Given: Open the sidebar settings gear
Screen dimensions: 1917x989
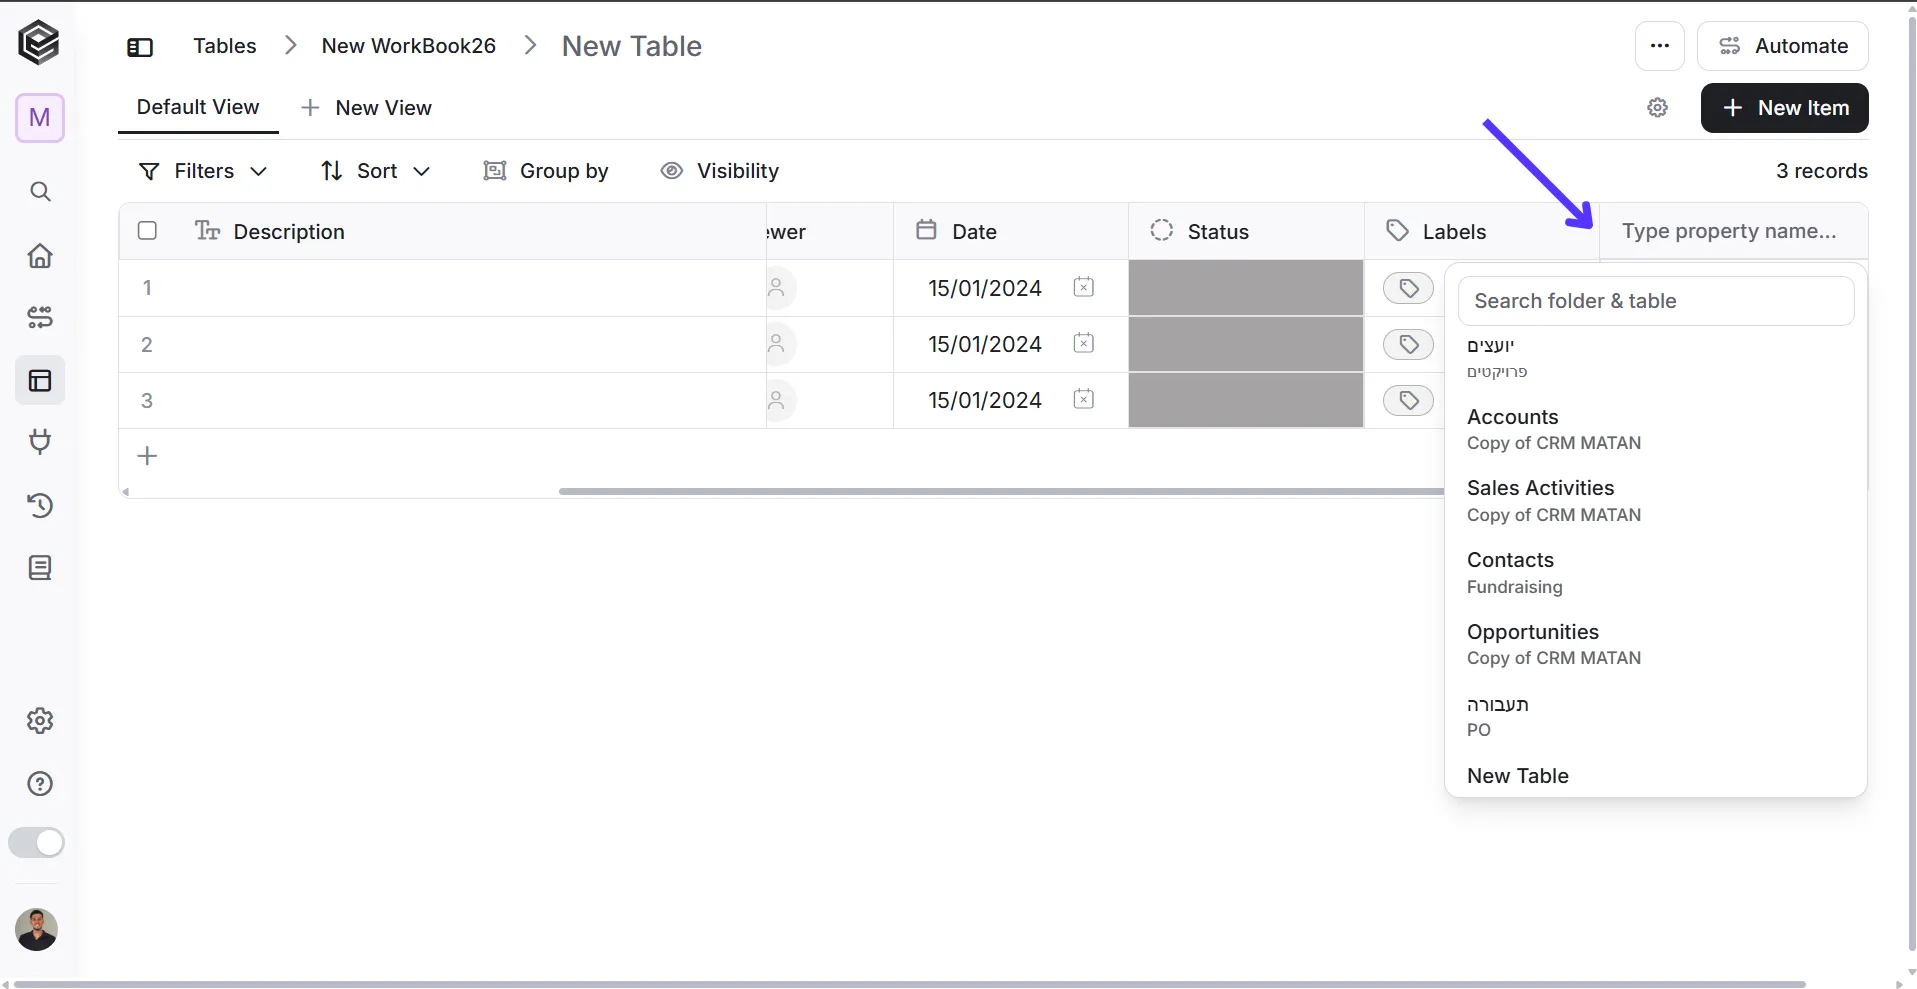Looking at the screenshot, I should (x=40, y=720).
